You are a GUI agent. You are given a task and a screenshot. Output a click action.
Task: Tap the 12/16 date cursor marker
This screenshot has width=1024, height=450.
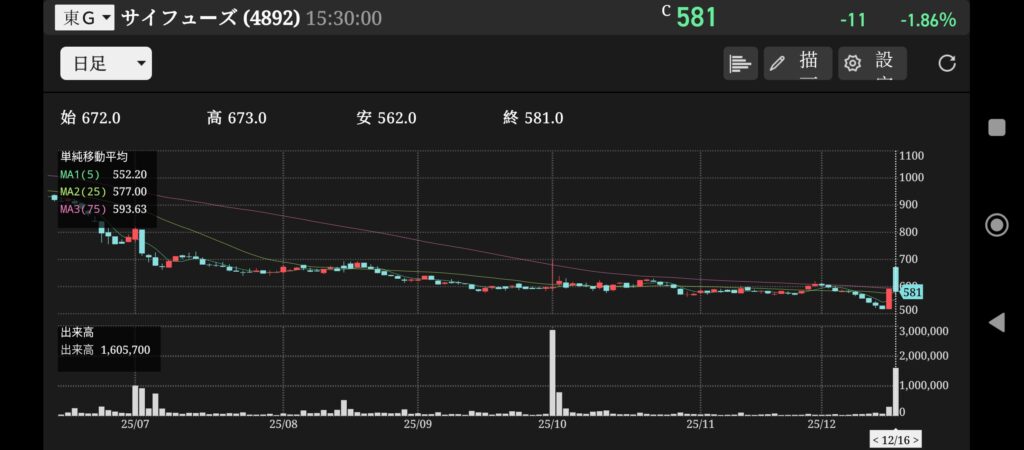pos(895,440)
